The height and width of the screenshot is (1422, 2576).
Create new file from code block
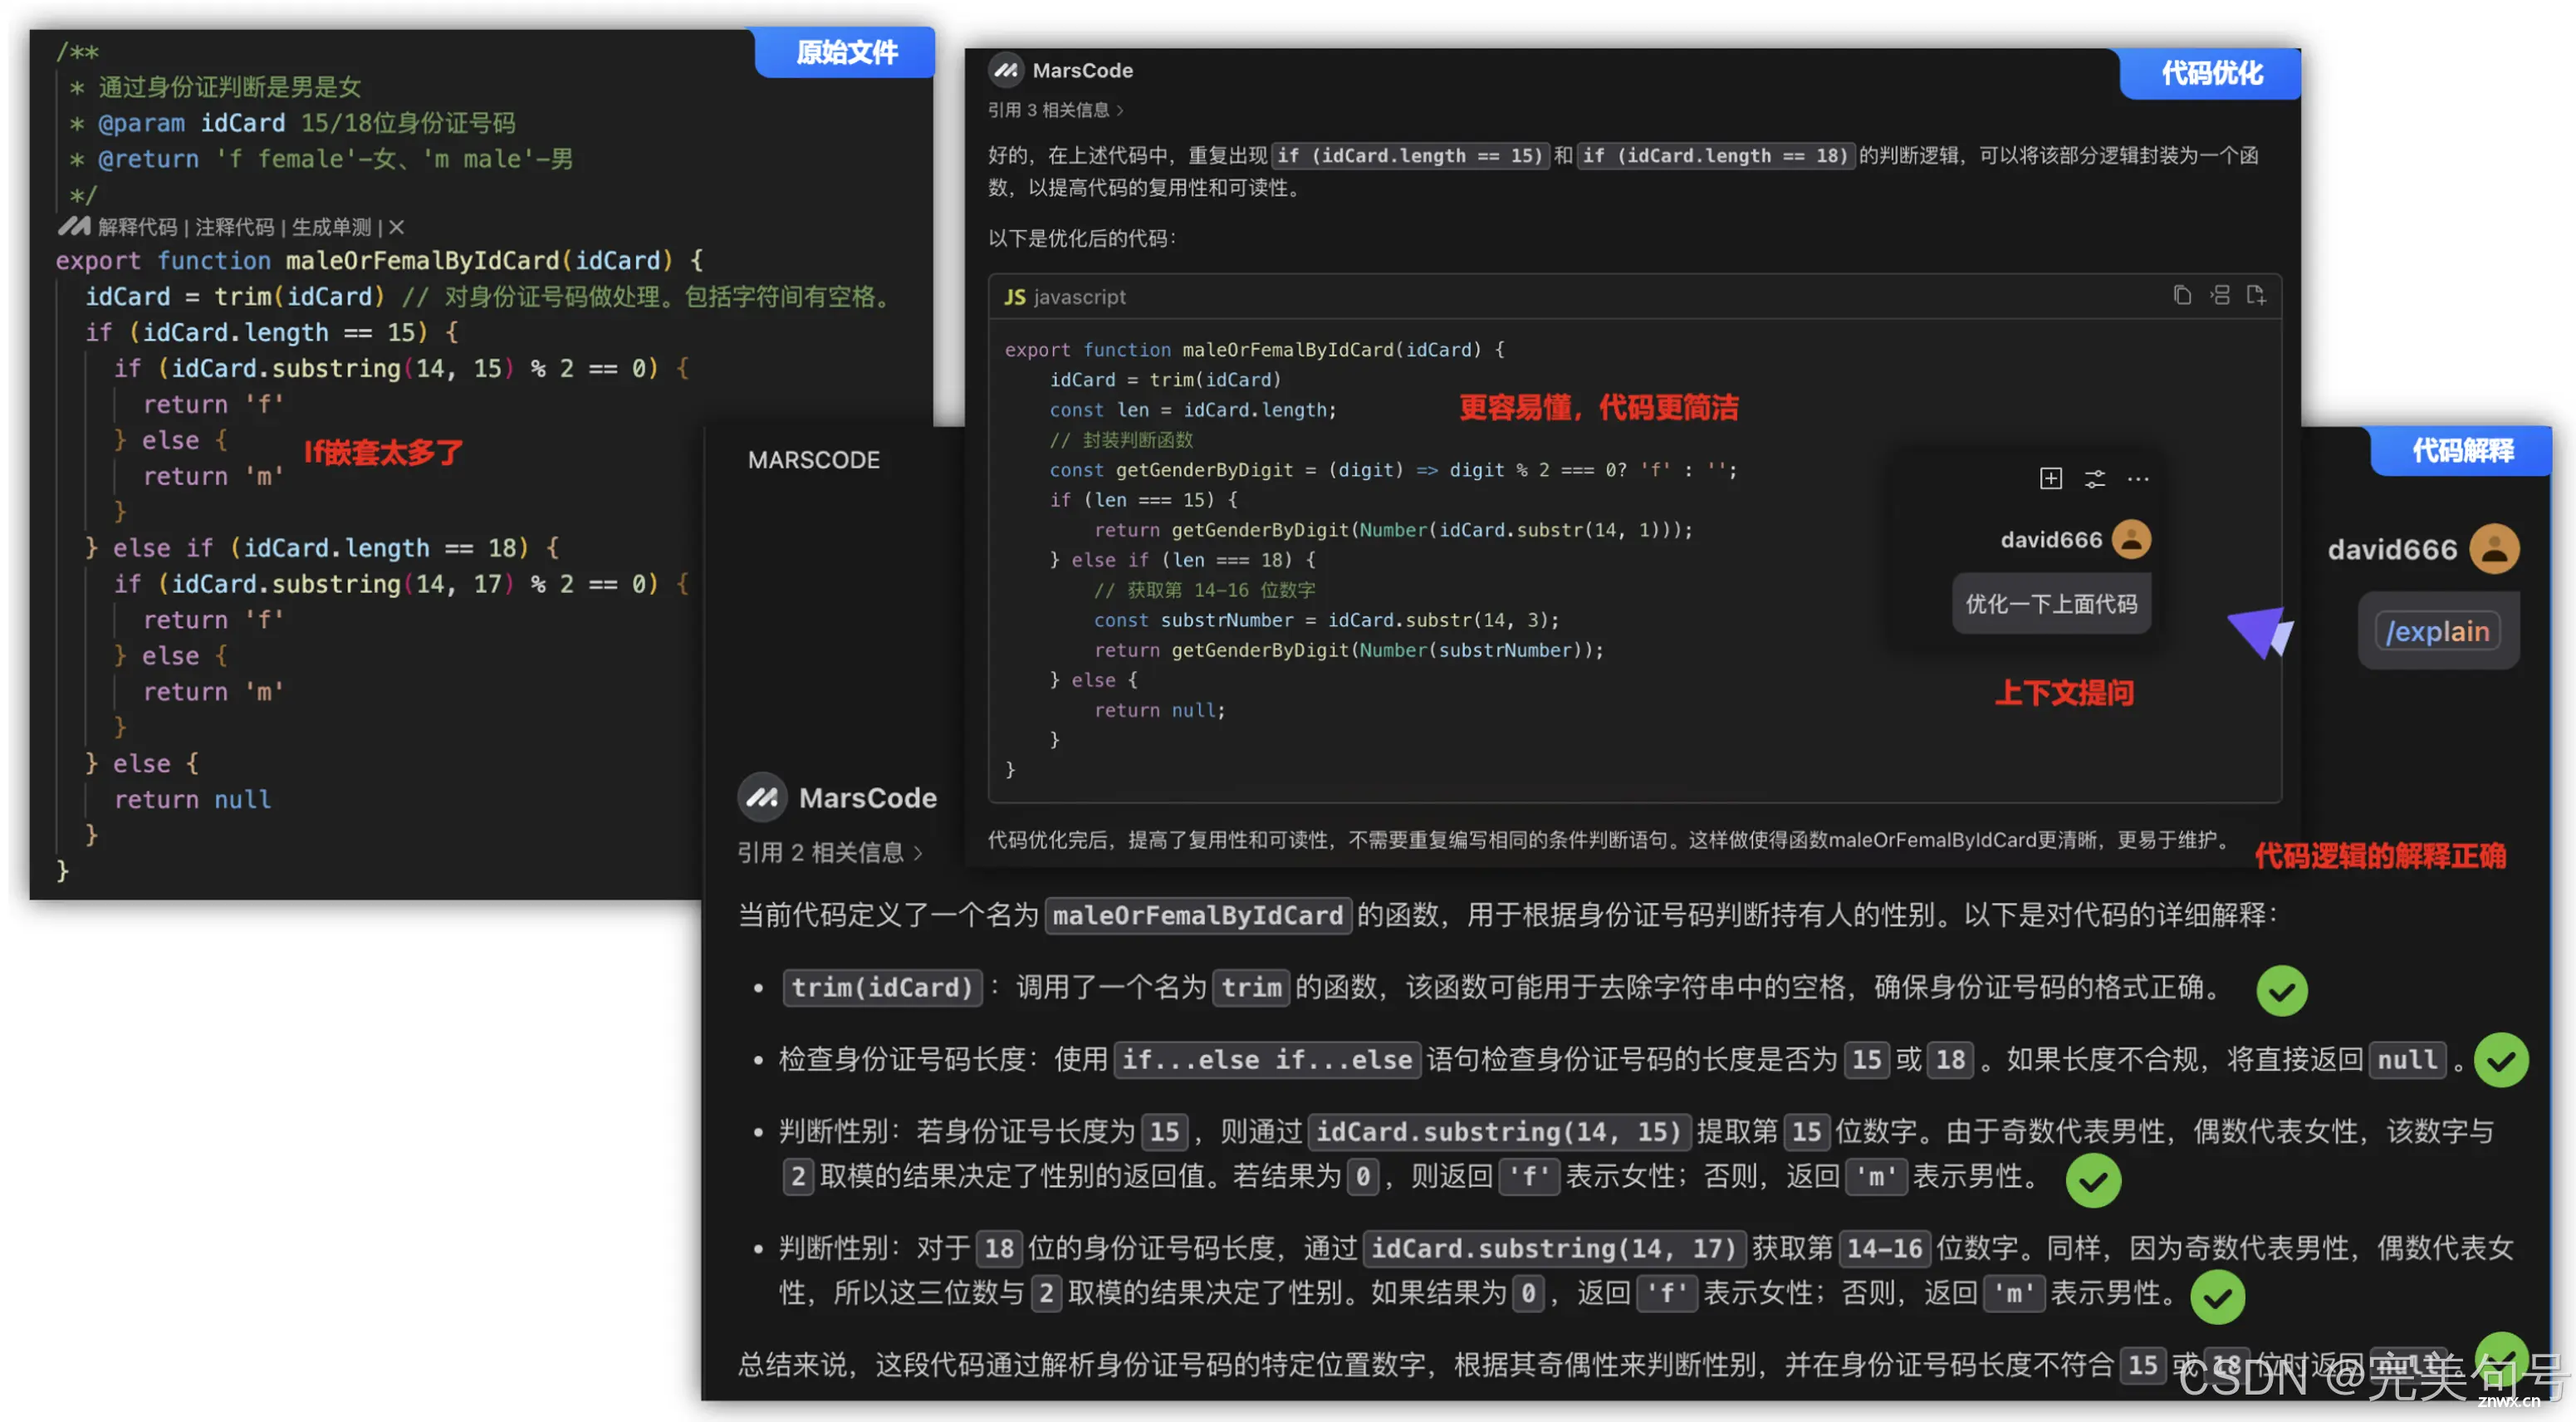coord(2256,295)
